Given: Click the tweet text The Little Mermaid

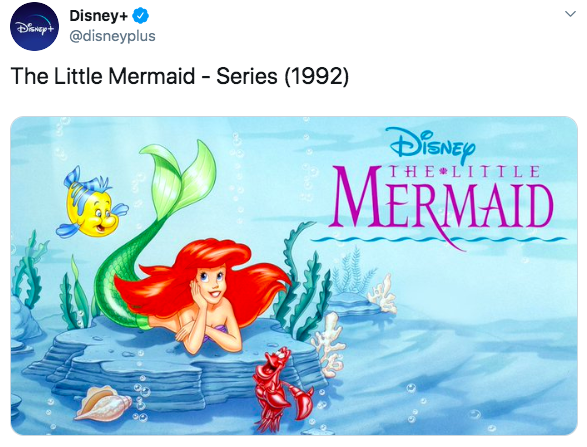Looking at the screenshot, I should (103, 76).
